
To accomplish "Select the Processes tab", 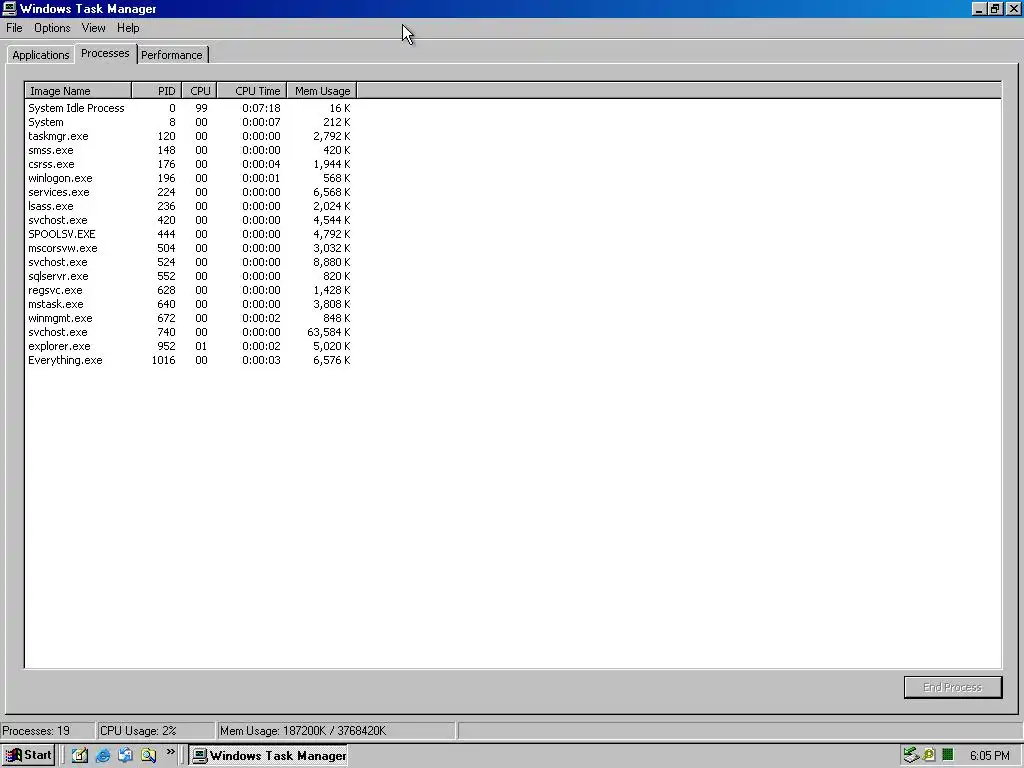I will (105, 54).
